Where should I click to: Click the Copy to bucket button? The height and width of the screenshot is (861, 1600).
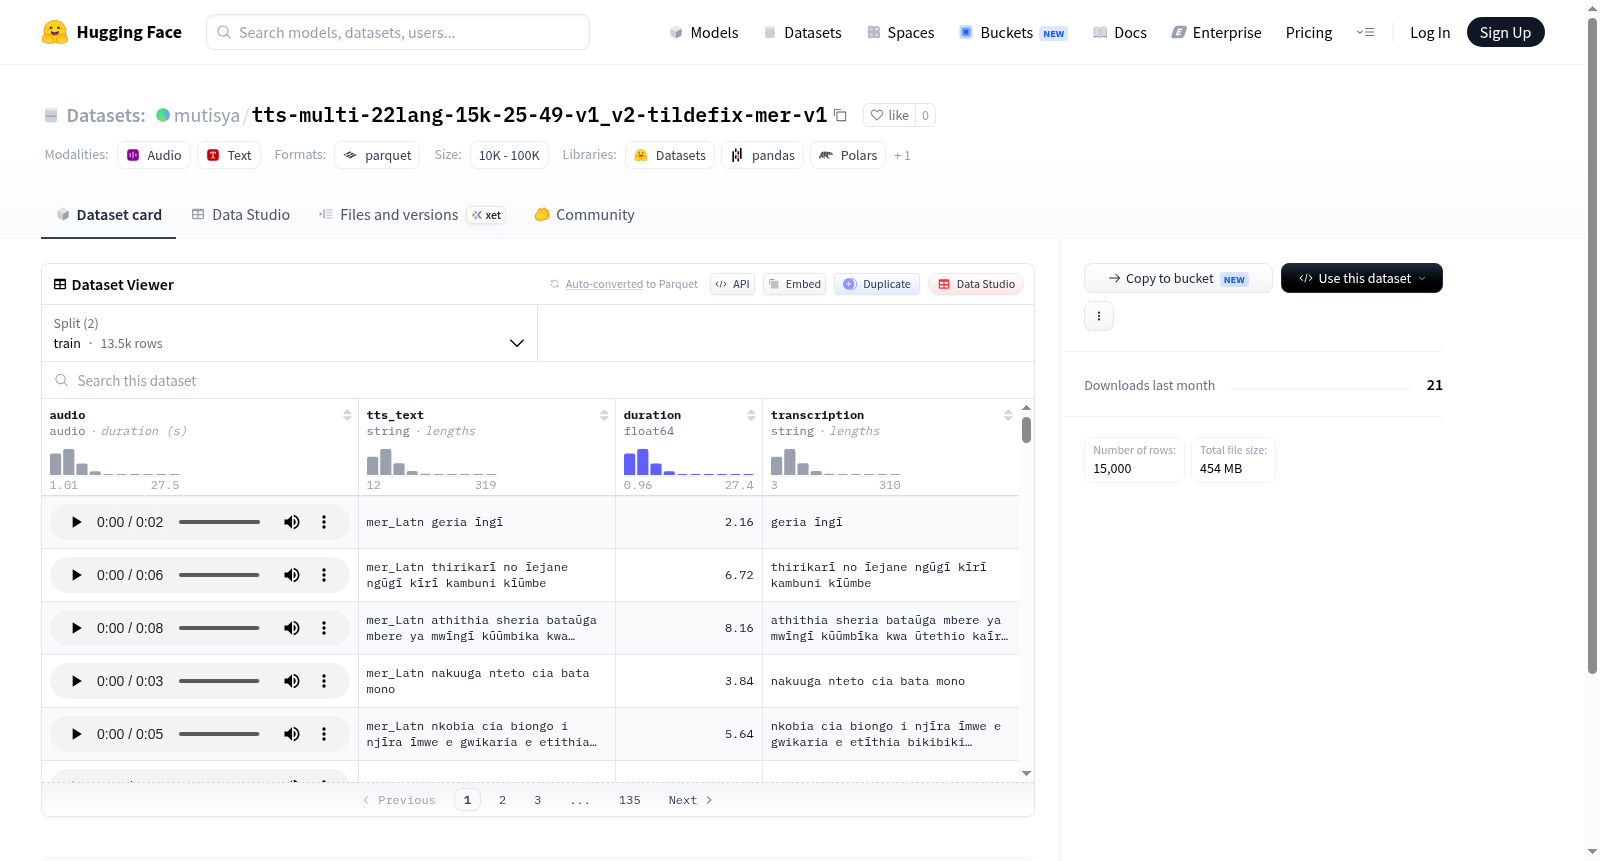(1178, 278)
